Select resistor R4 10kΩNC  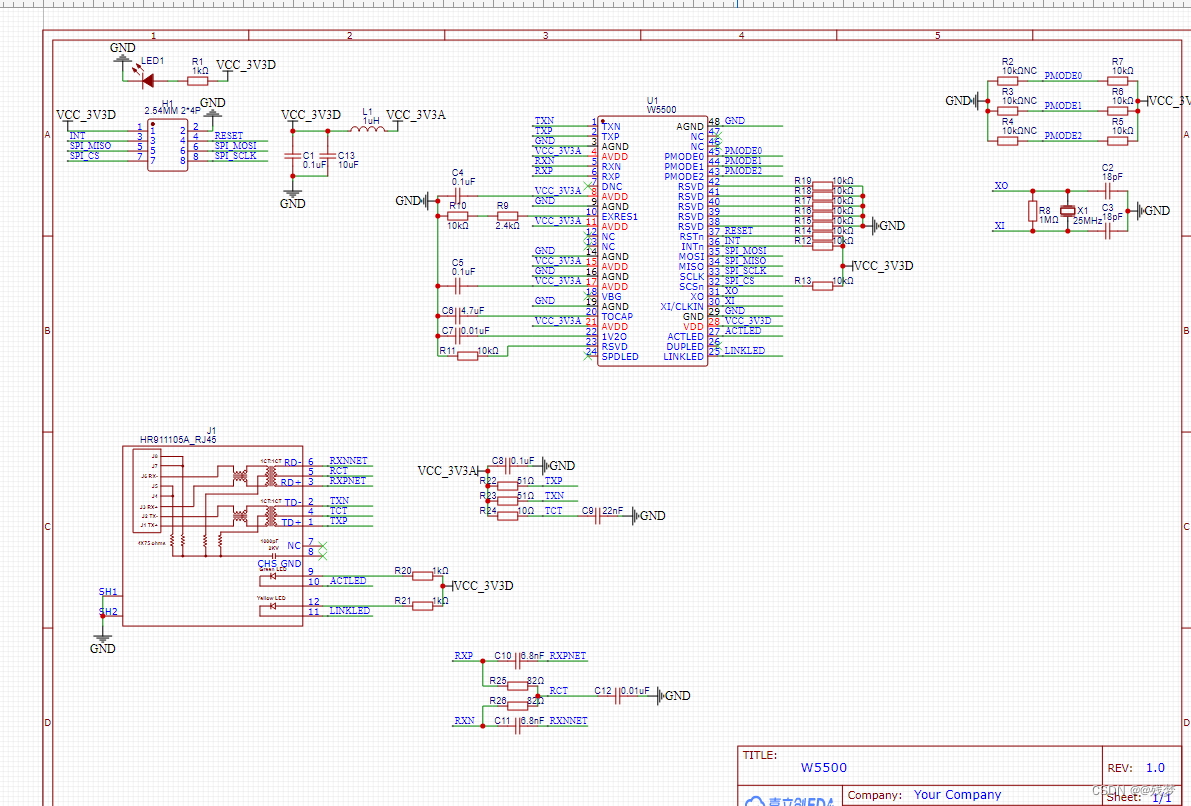click(x=1007, y=141)
